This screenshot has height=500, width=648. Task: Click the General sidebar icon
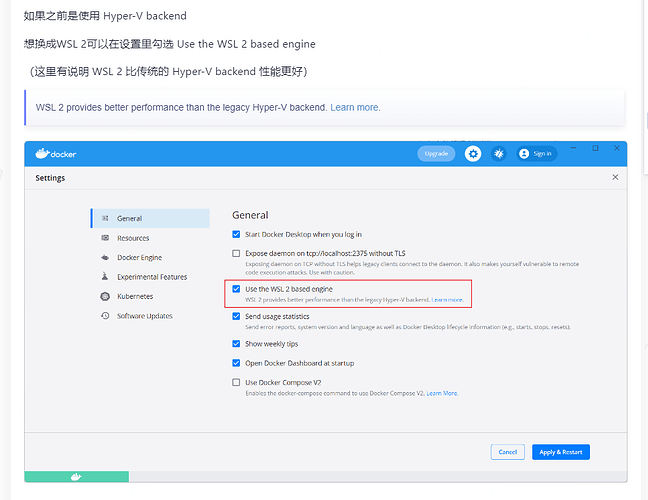click(105, 218)
